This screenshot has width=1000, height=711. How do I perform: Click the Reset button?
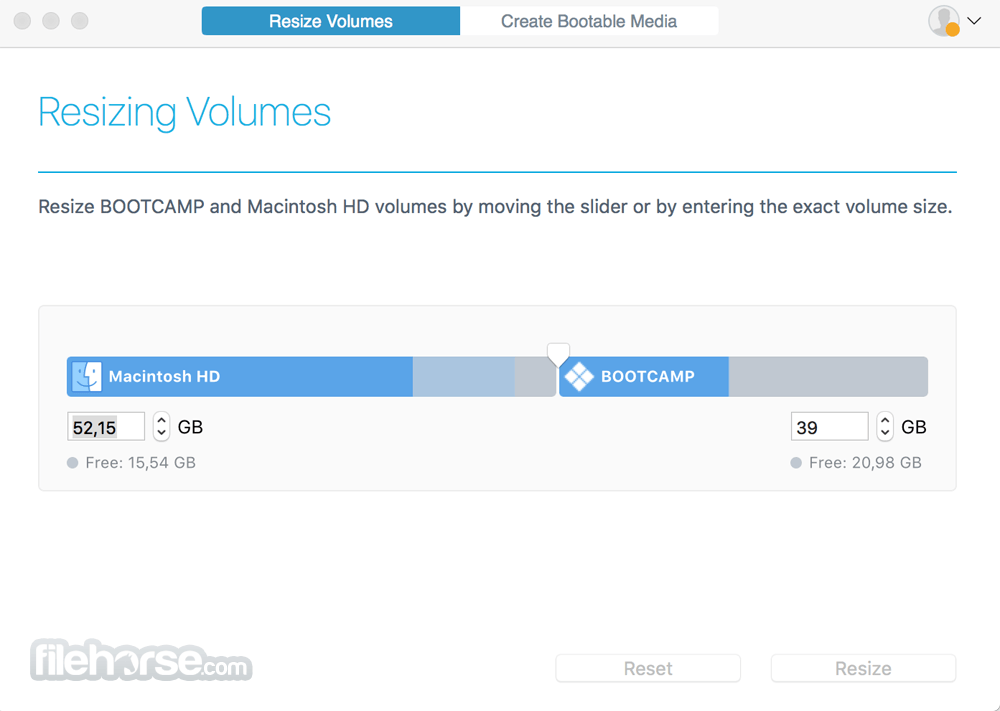[x=648, y=668]
